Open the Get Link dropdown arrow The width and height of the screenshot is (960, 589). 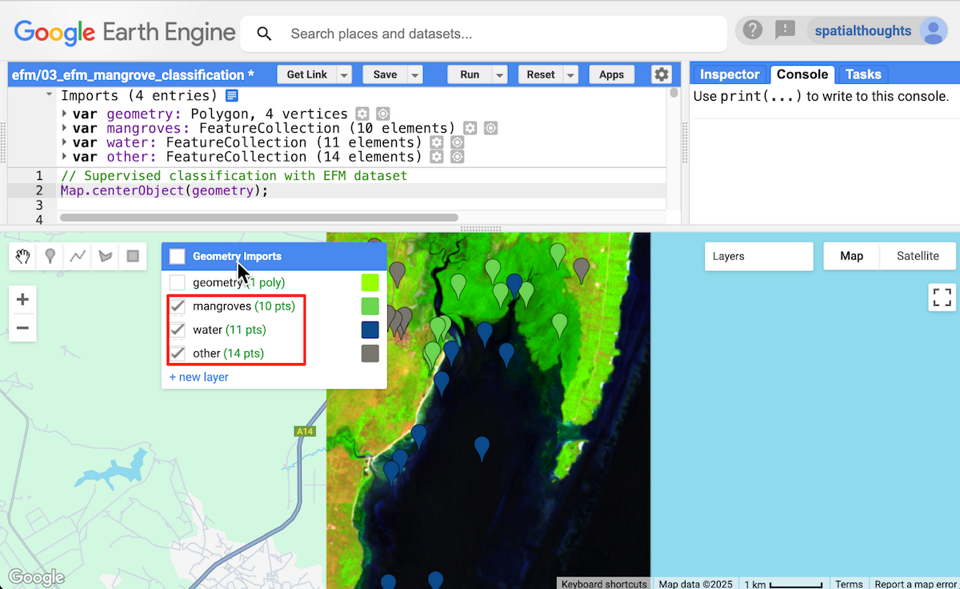[344, 75]
